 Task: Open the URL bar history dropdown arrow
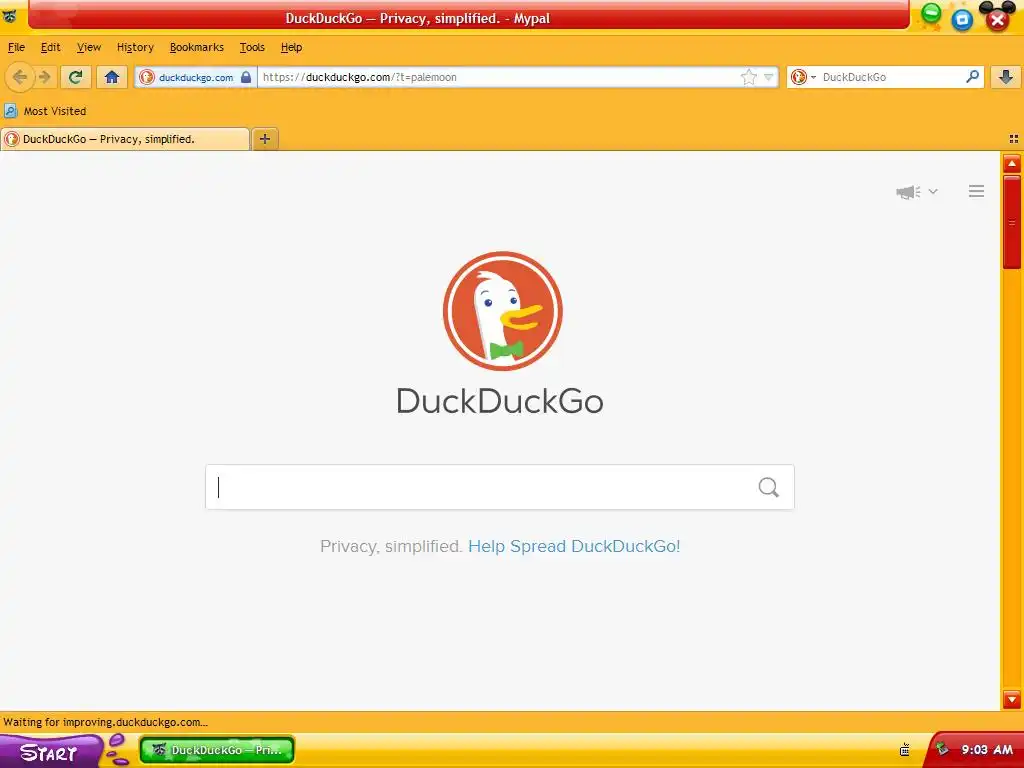click(x=769, y=77)
